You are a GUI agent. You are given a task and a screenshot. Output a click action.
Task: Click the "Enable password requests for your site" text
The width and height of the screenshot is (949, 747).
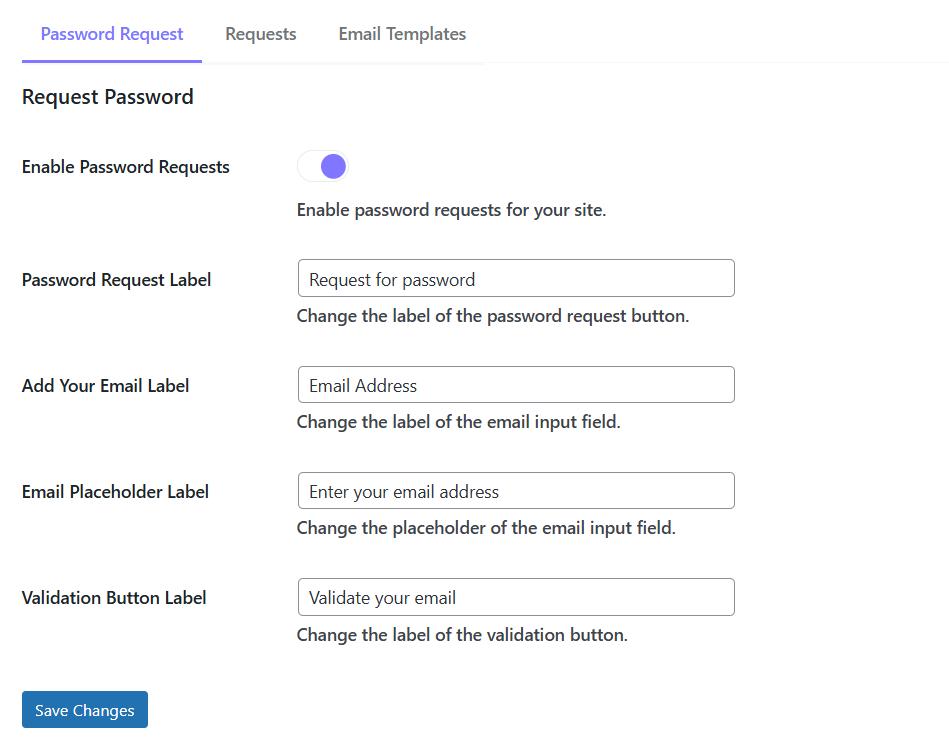pos(451,210)
